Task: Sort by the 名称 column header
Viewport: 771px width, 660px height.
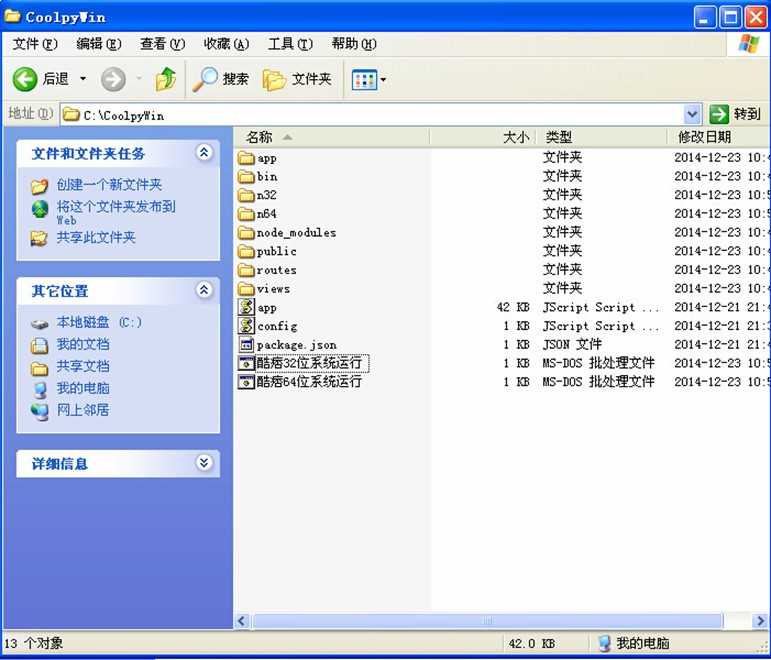Action: tap(332, 137)
